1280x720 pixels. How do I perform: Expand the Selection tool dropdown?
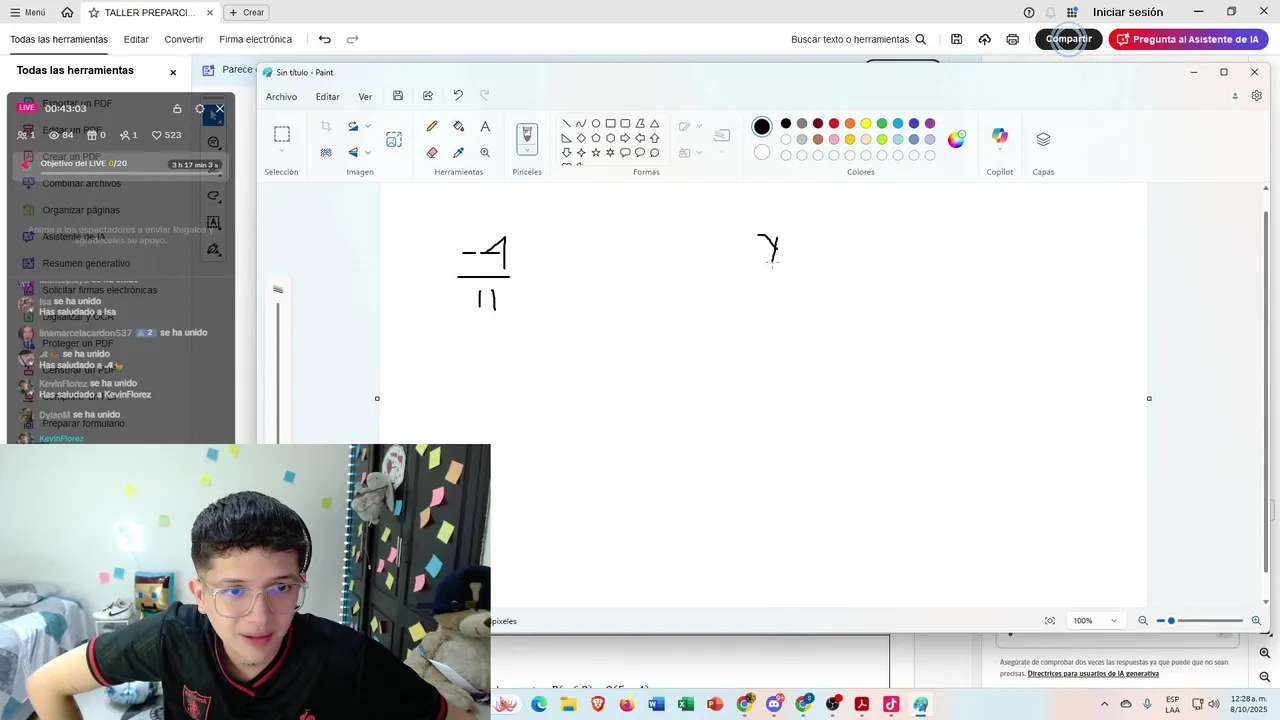pos(282,151)
